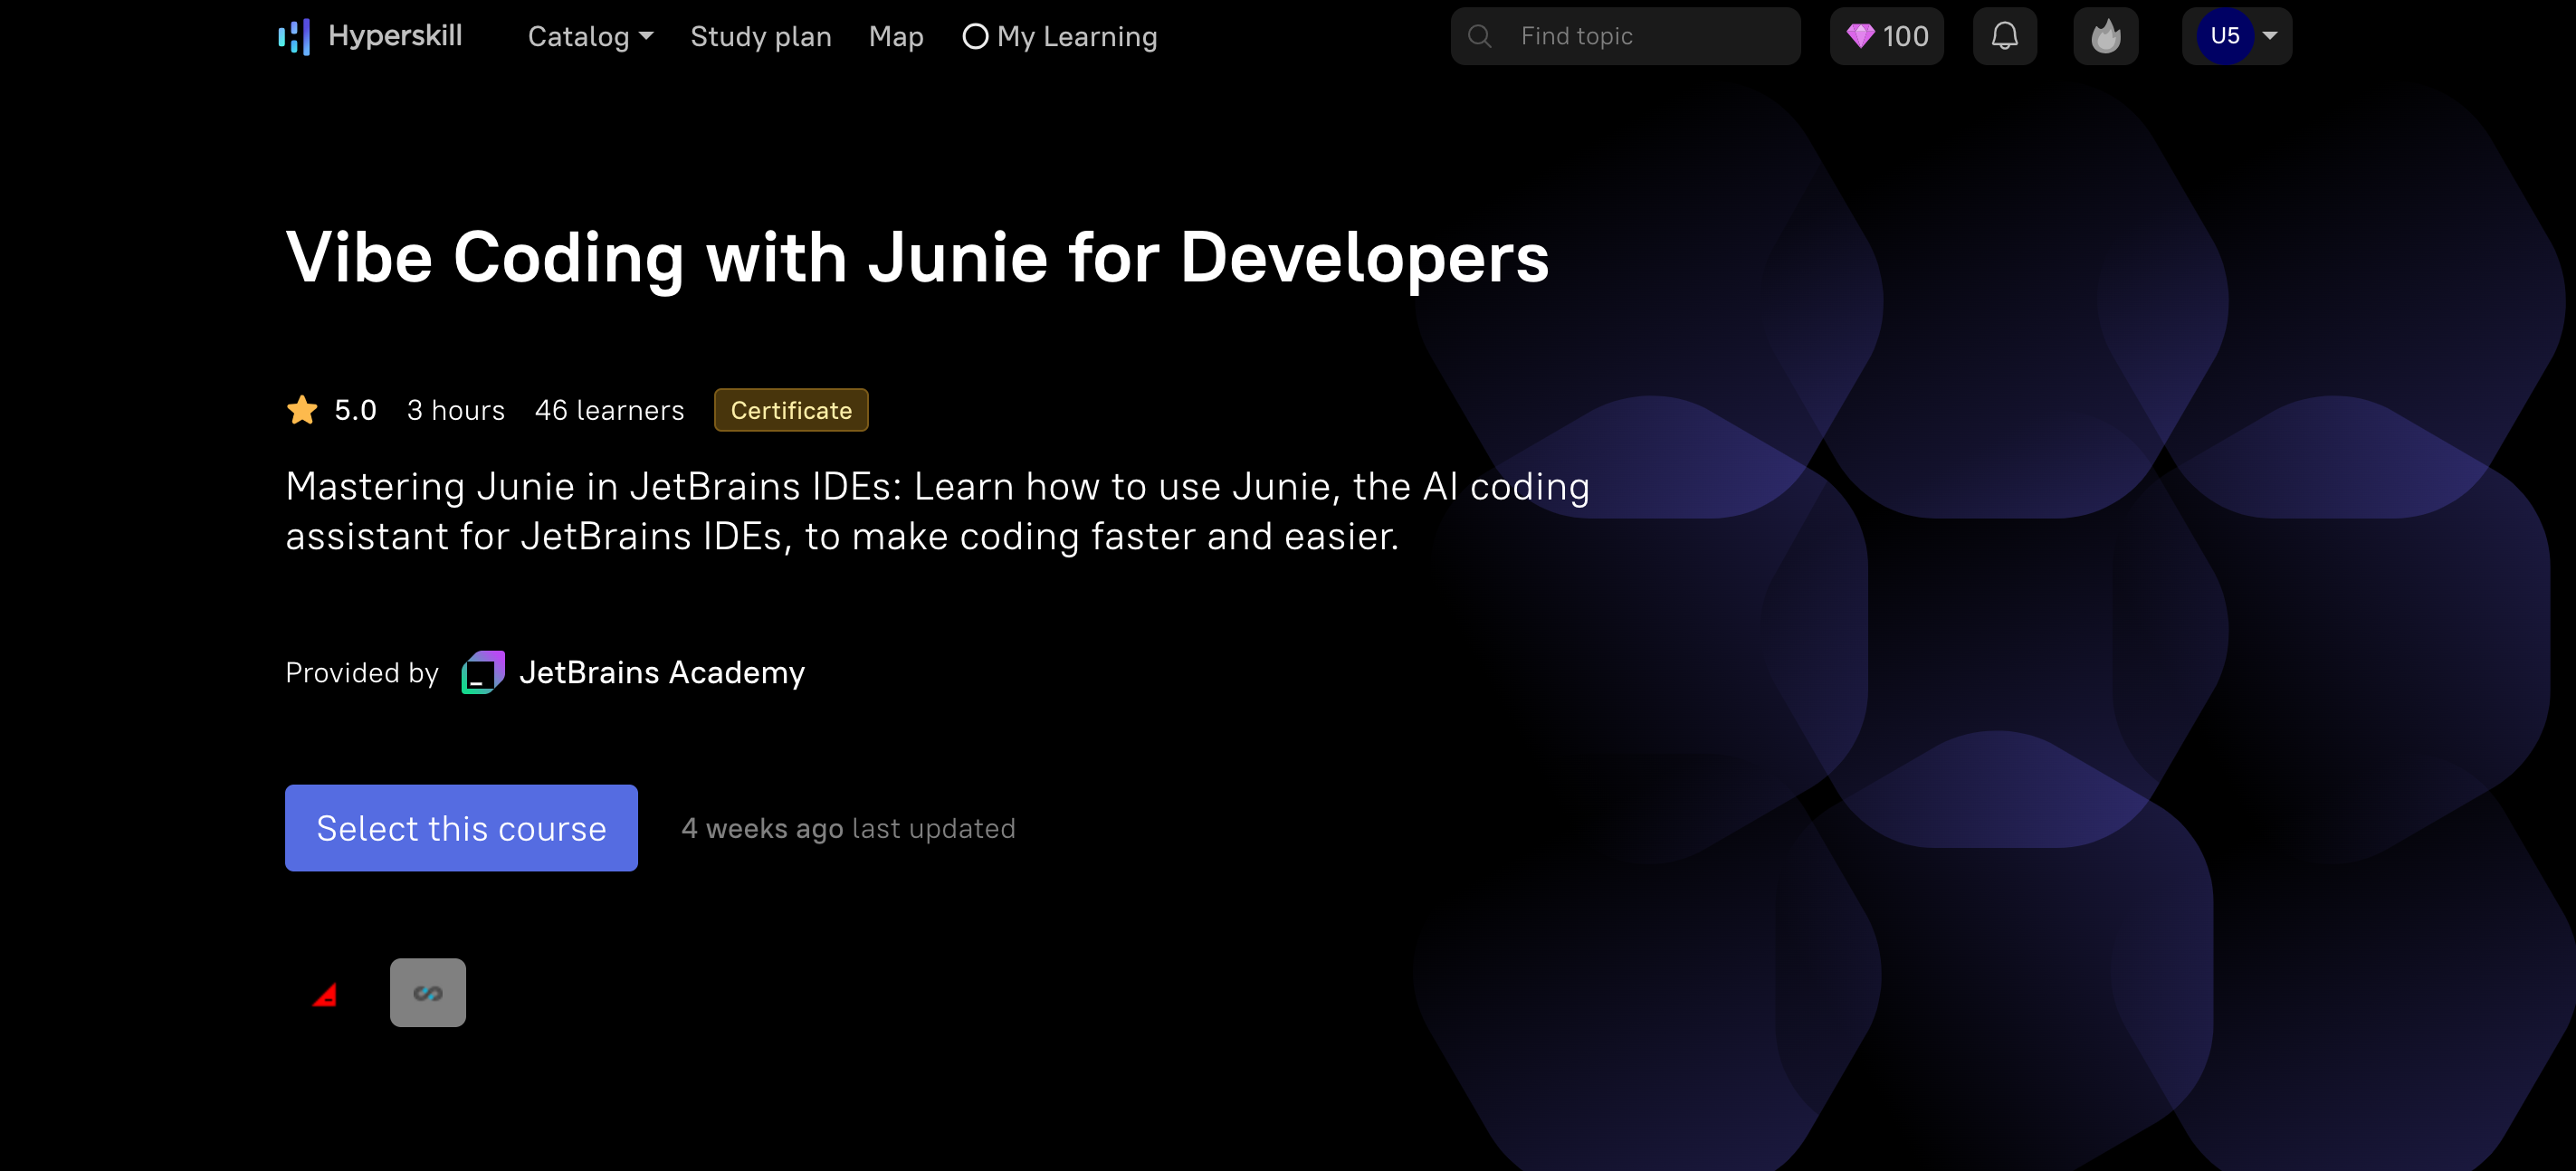This screenshot has height=1171, width=2576.
Task: Click the Hyperskill logo icon
Action: pos(294,37)
